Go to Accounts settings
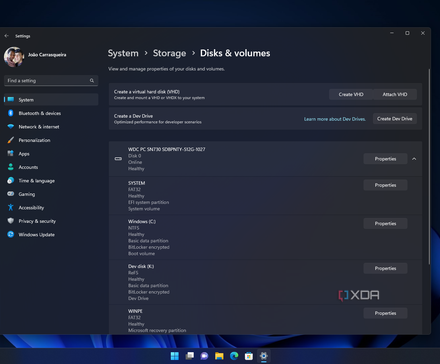This screenshot has height=364, width=440. pos(51,167)
